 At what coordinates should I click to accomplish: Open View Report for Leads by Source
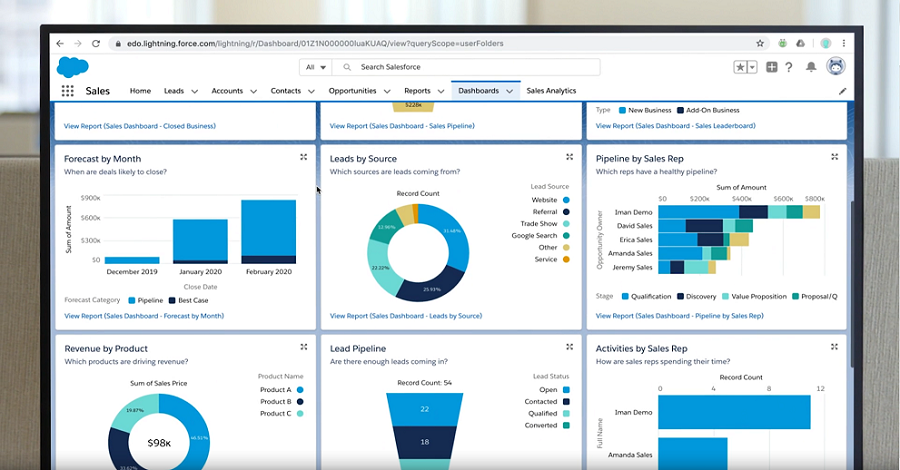[406, 316]
